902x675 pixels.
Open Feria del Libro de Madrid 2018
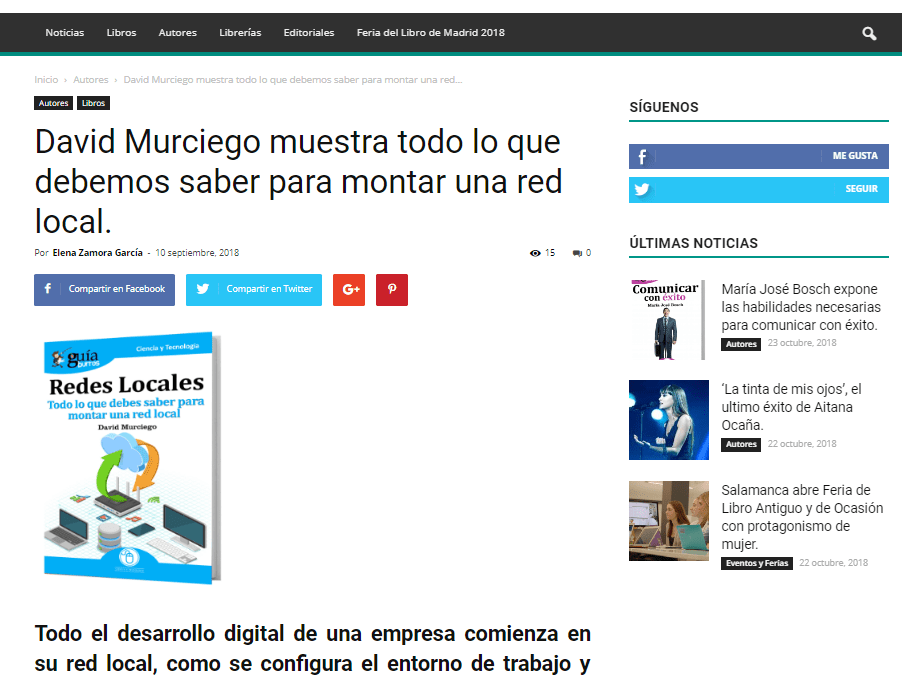pos(430,32)
